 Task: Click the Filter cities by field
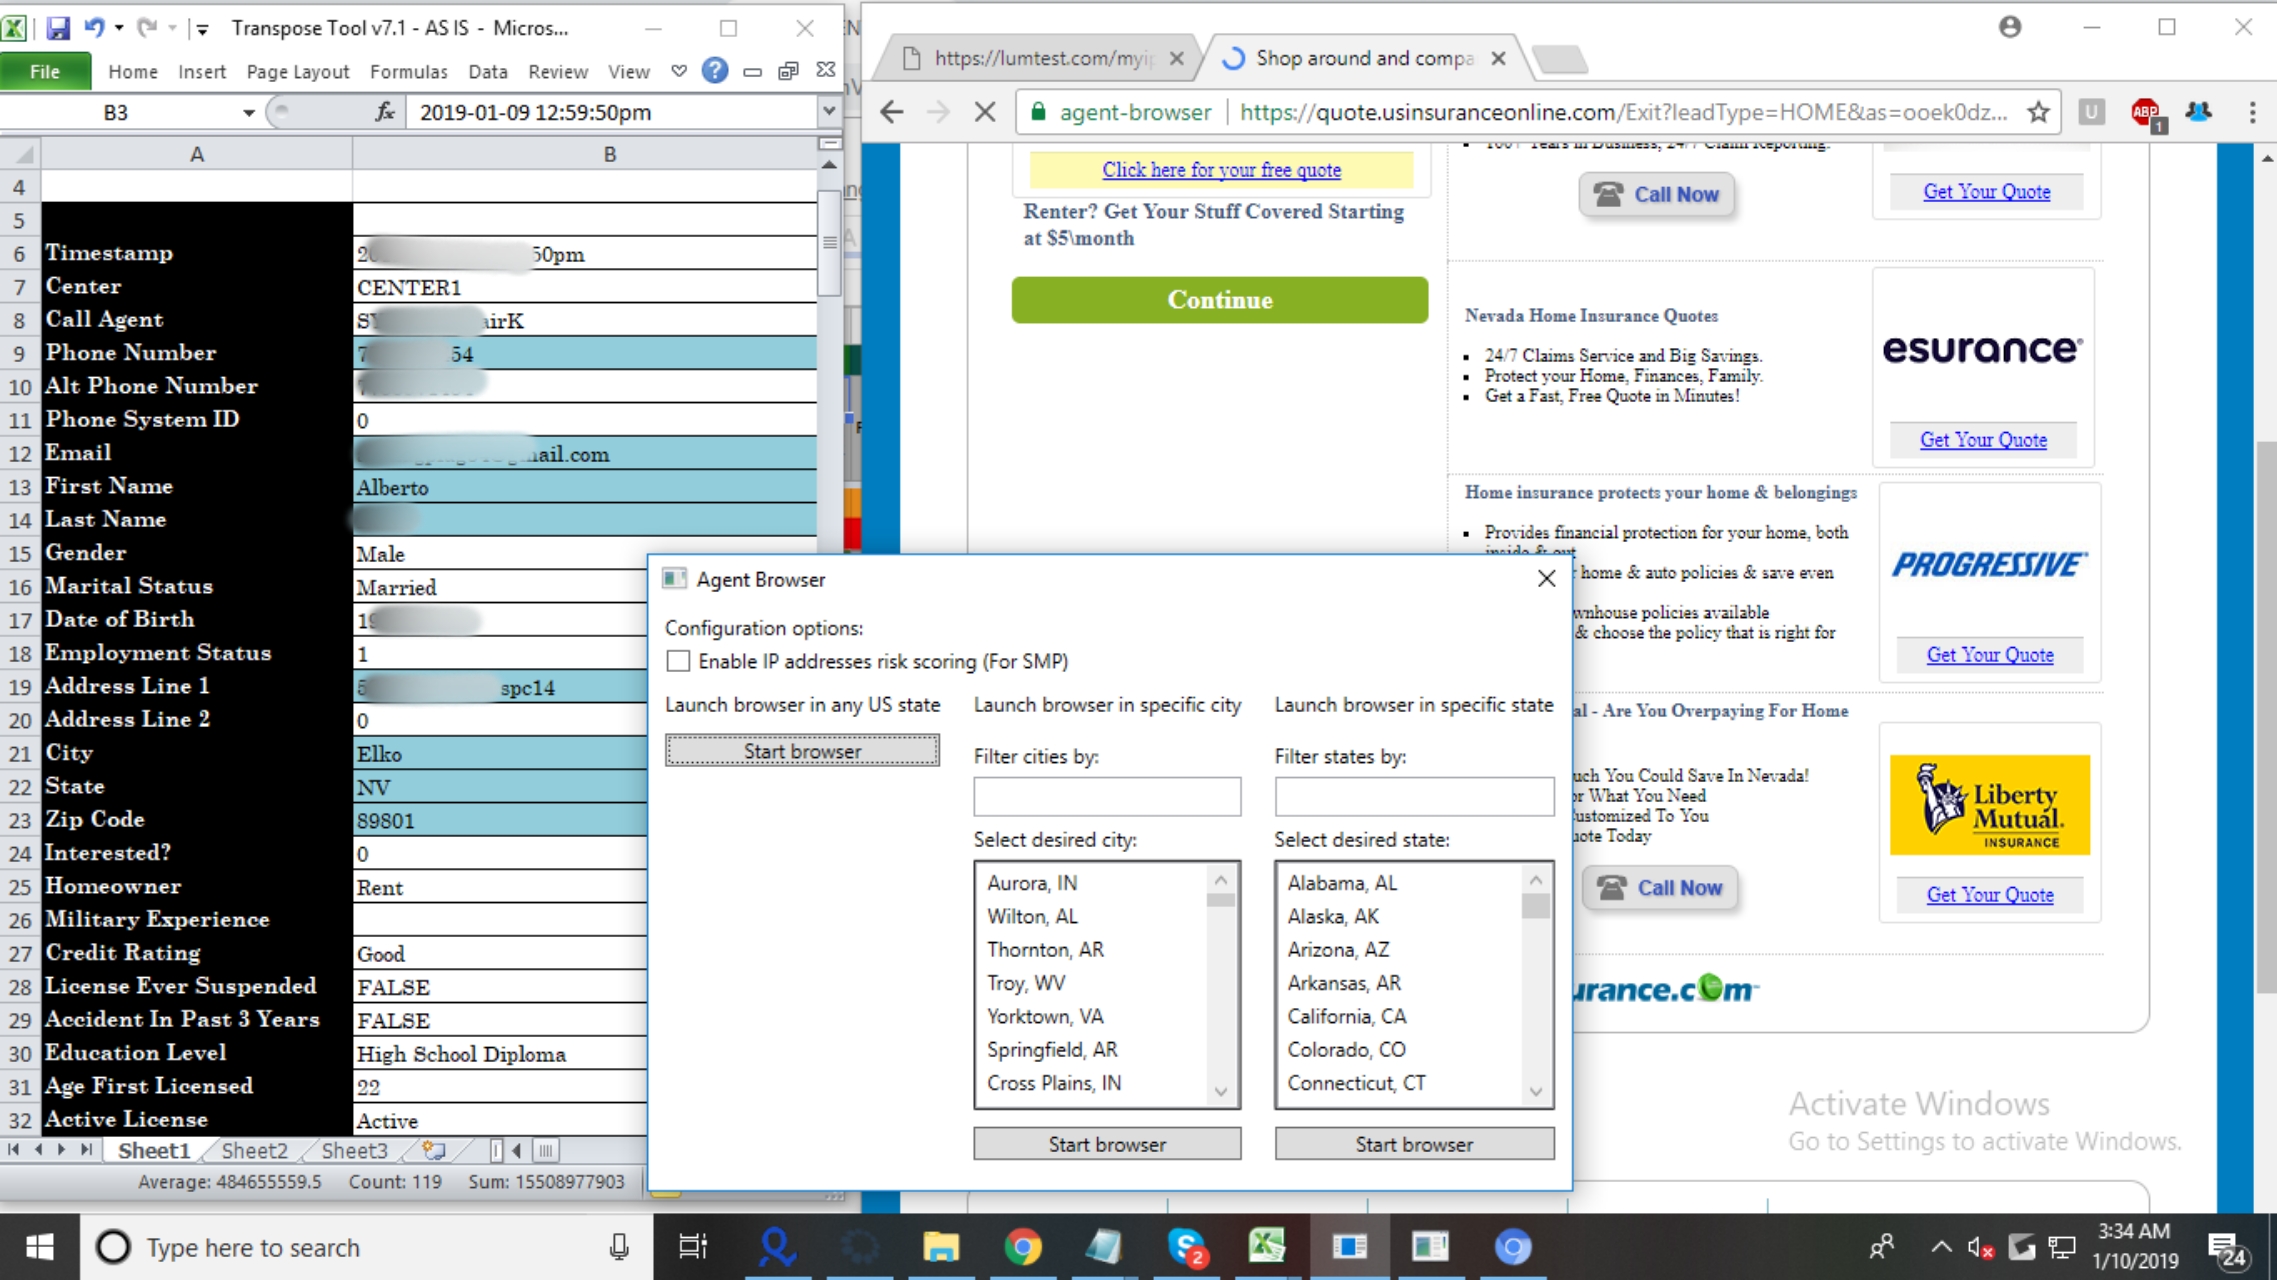[1106, 797]
